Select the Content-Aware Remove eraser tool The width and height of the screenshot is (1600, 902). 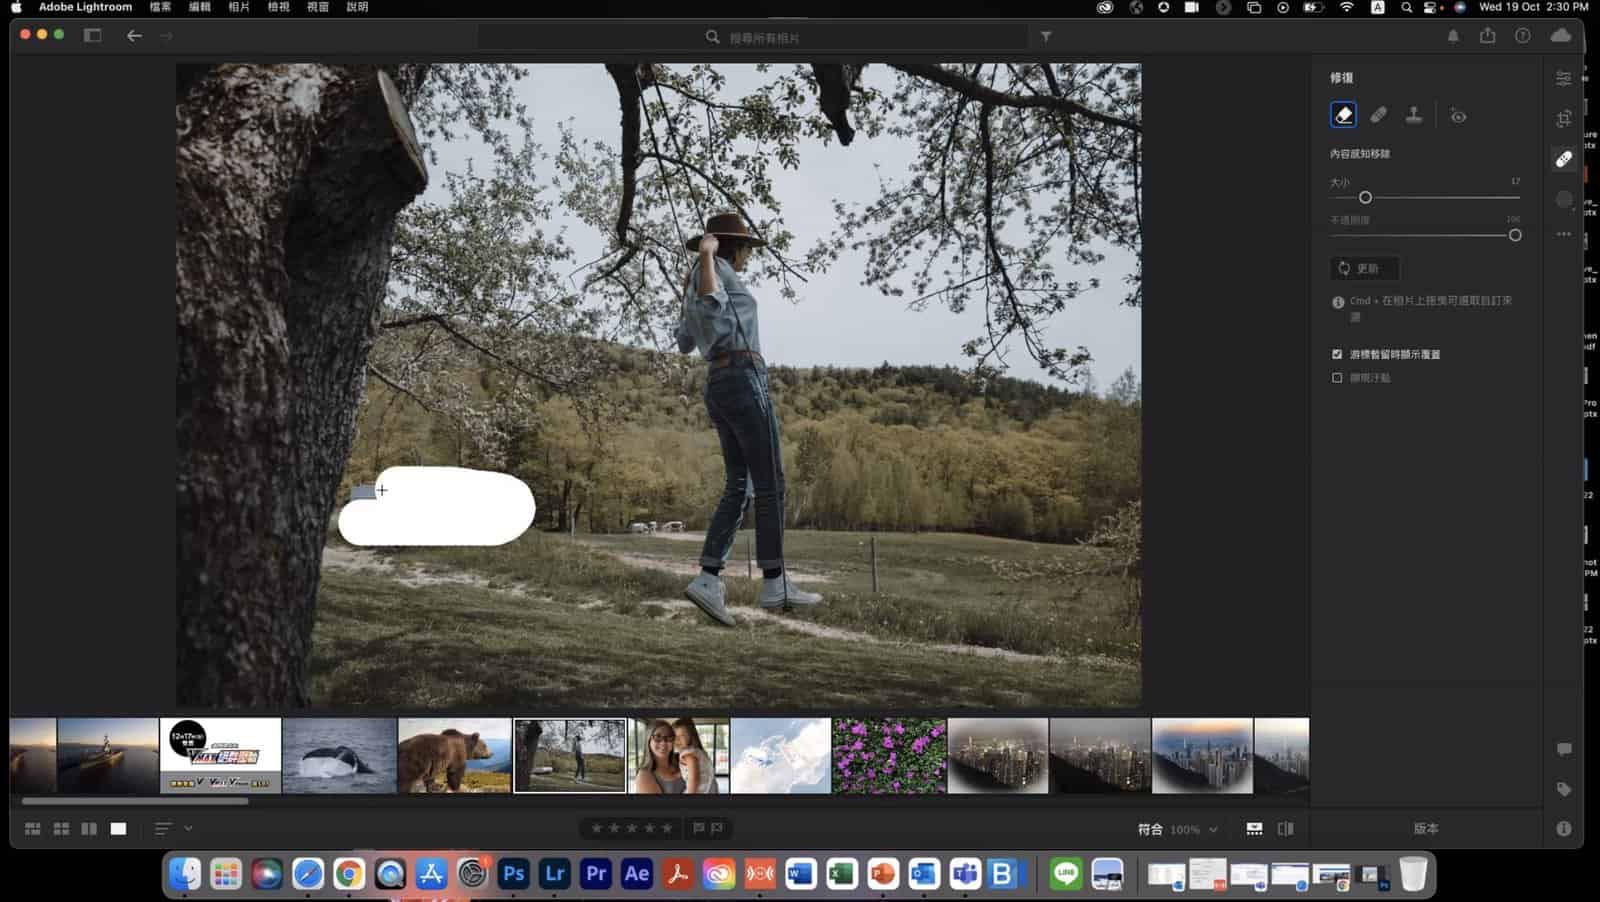pyautogui.click(x=1343, y=116)
